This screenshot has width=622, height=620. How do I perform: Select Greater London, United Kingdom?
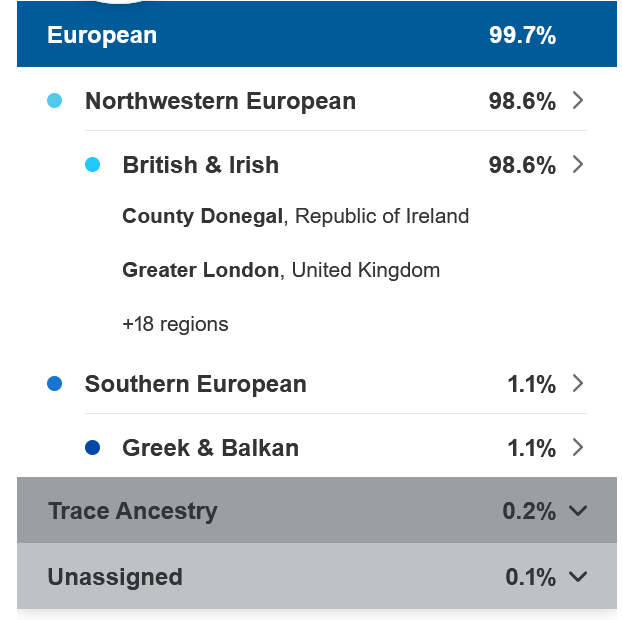coord(280,270)
